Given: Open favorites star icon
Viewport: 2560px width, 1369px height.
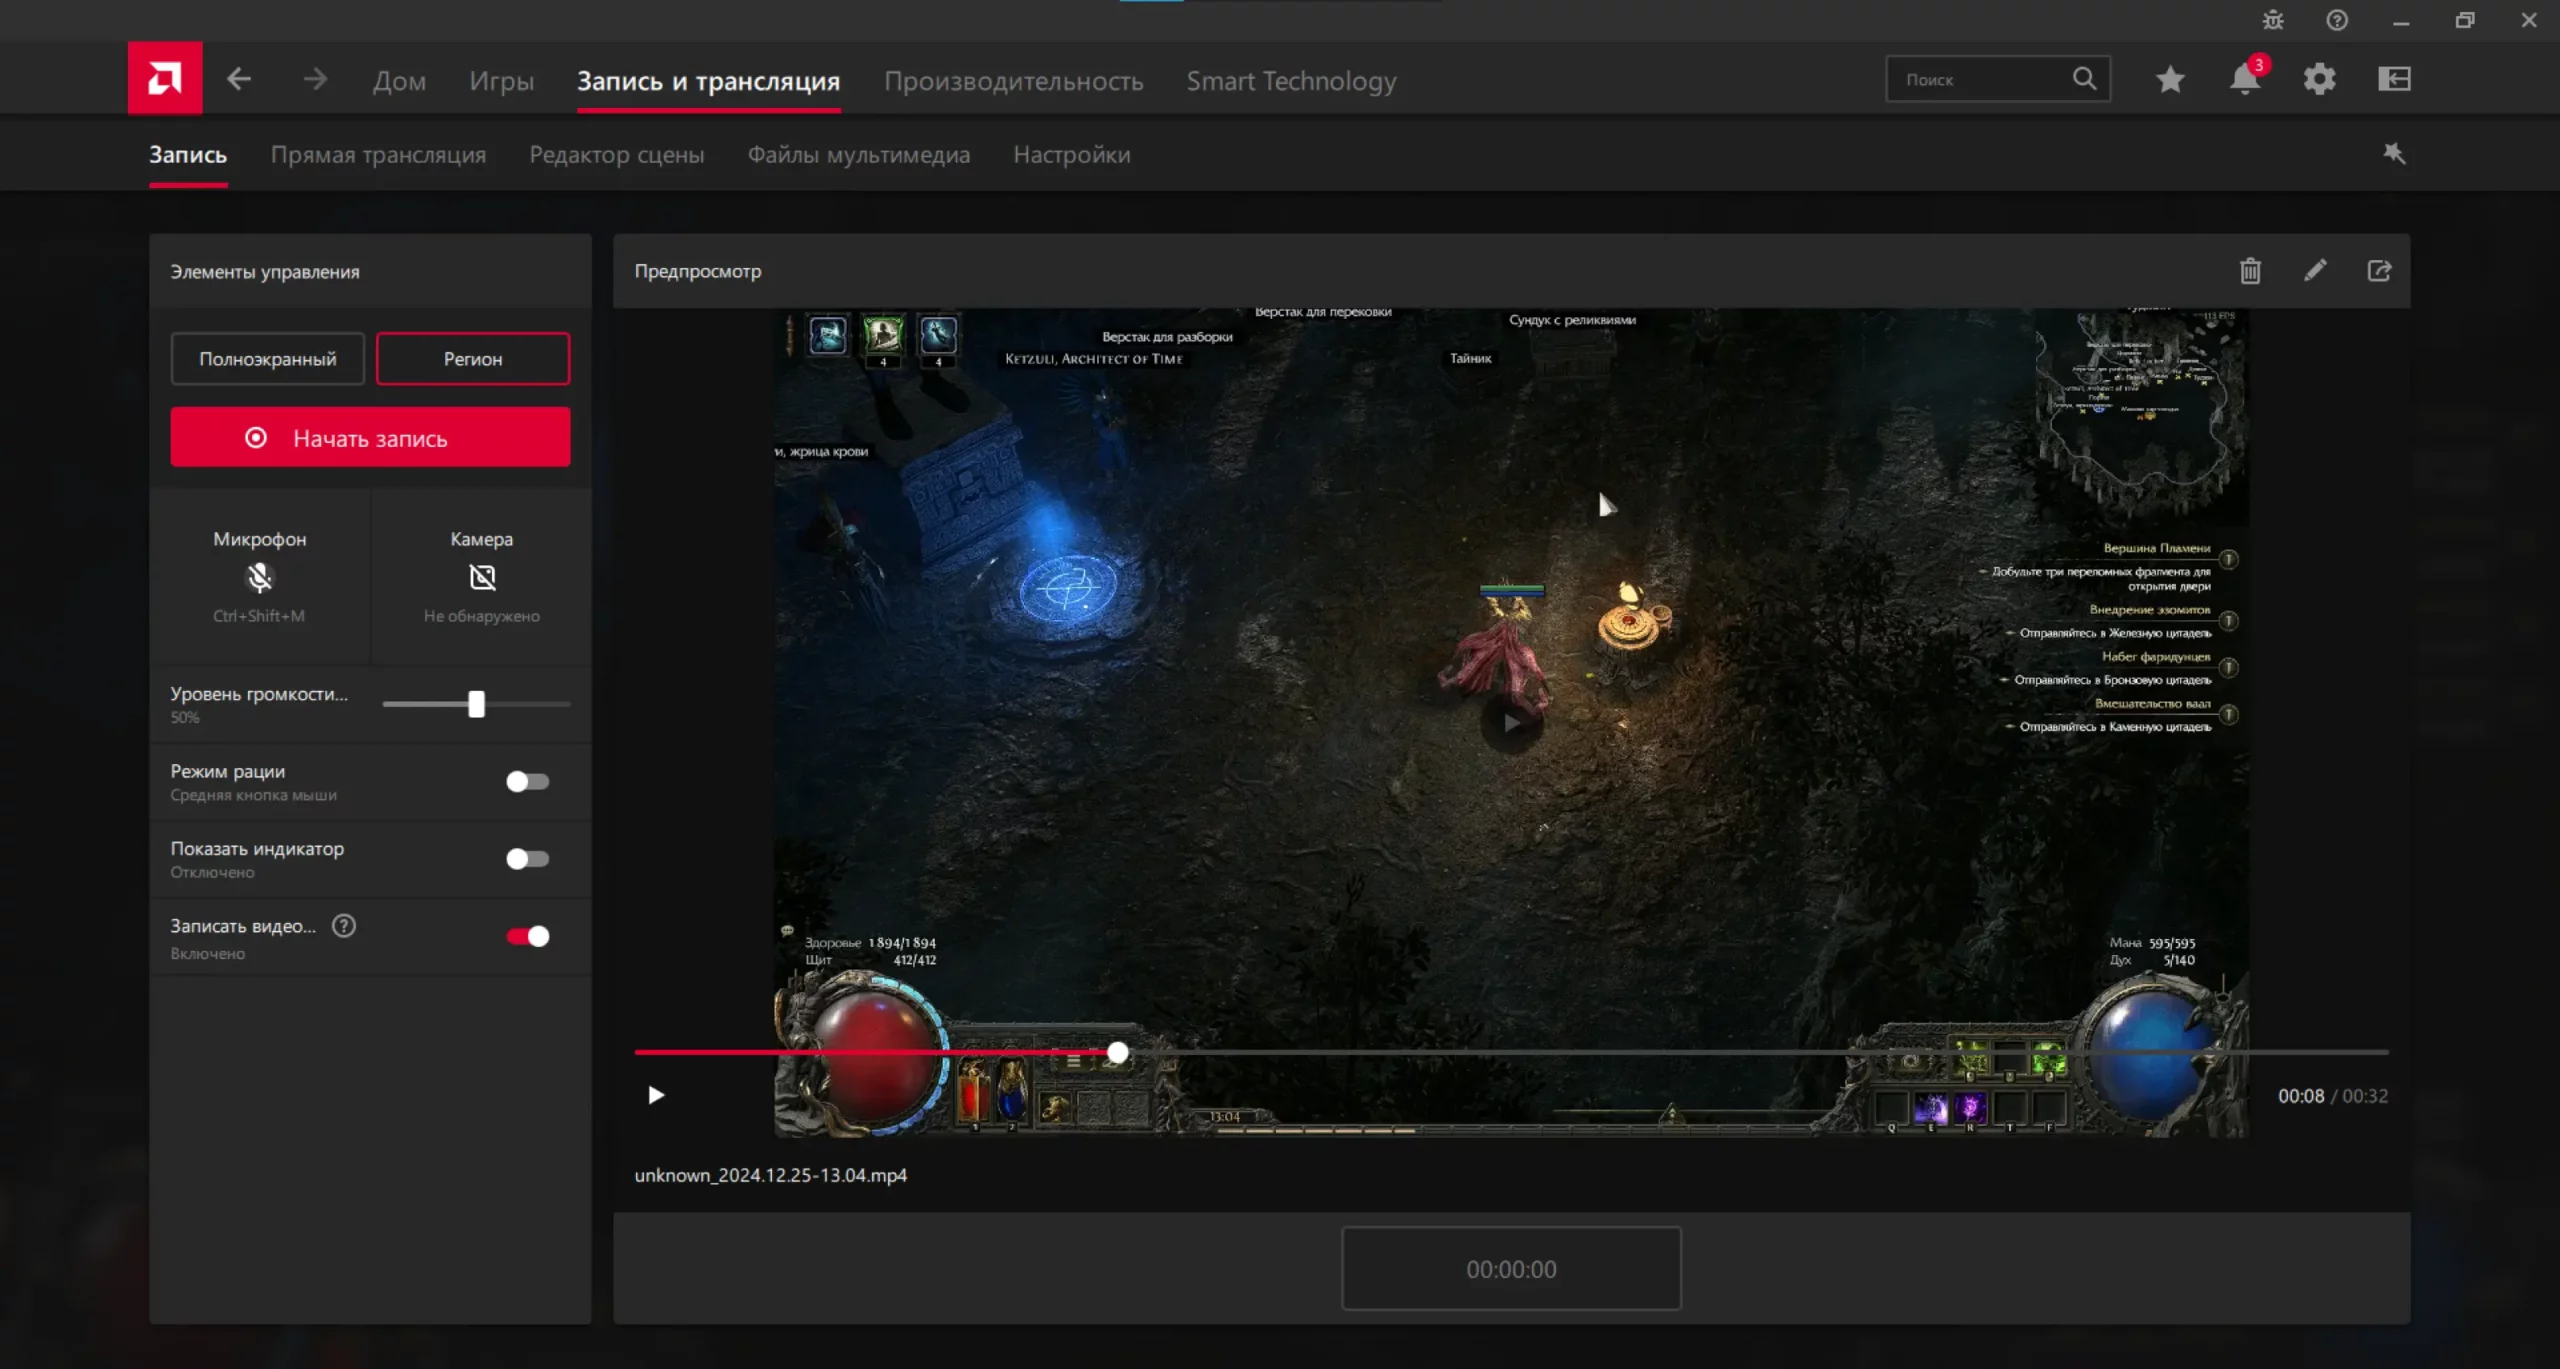Looking at the screenshot, I should tap(2169, 79).
